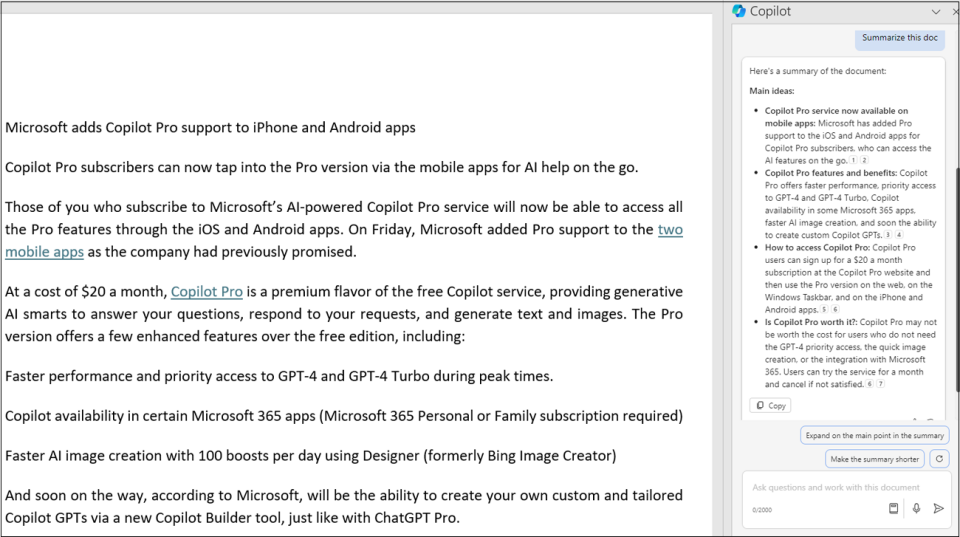The image size is (960, 537).
Task: Click the Copilot logo icon in panel header
Action: coord(739,11)
